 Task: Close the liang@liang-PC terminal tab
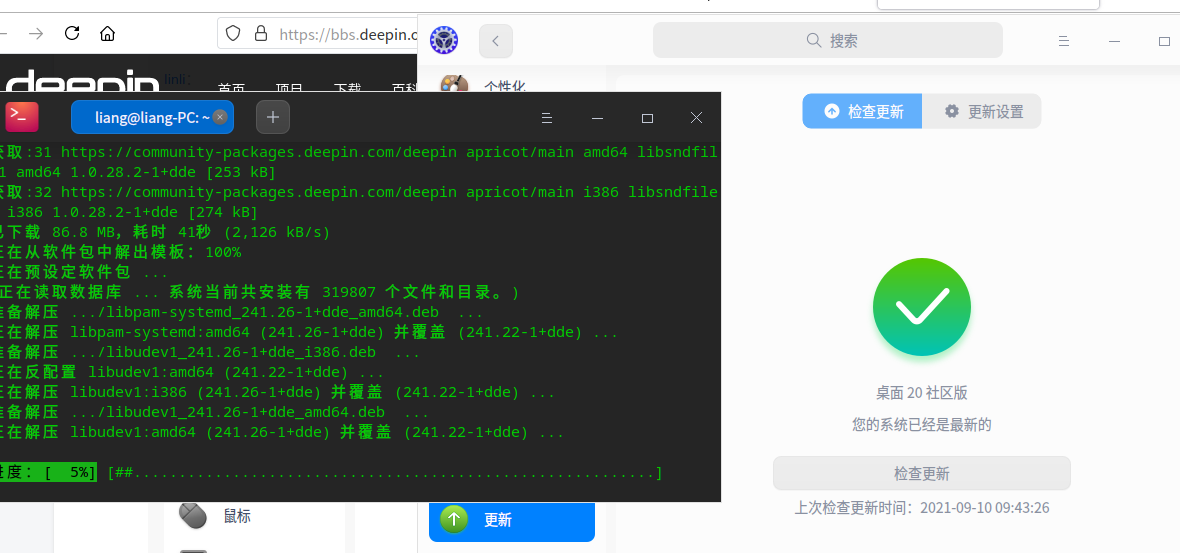coord(220,117)
